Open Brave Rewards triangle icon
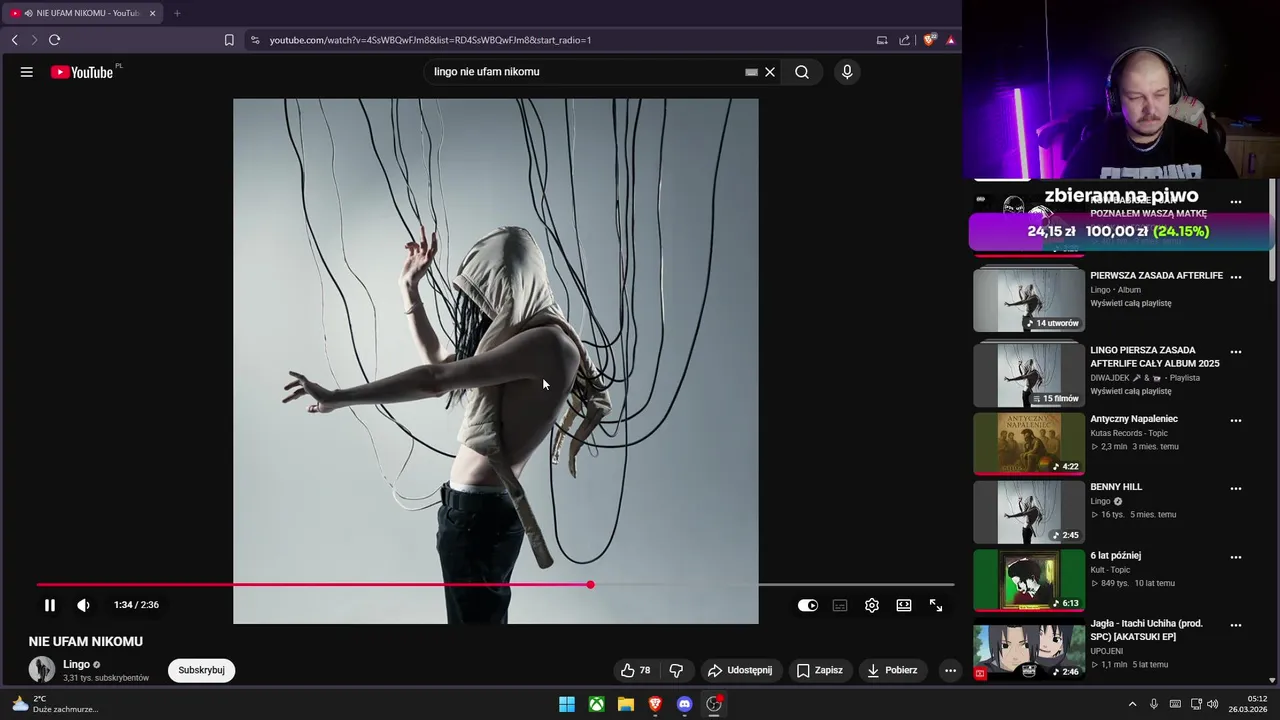The width and height of the screenshot is (1280, 720). point(950,40)
